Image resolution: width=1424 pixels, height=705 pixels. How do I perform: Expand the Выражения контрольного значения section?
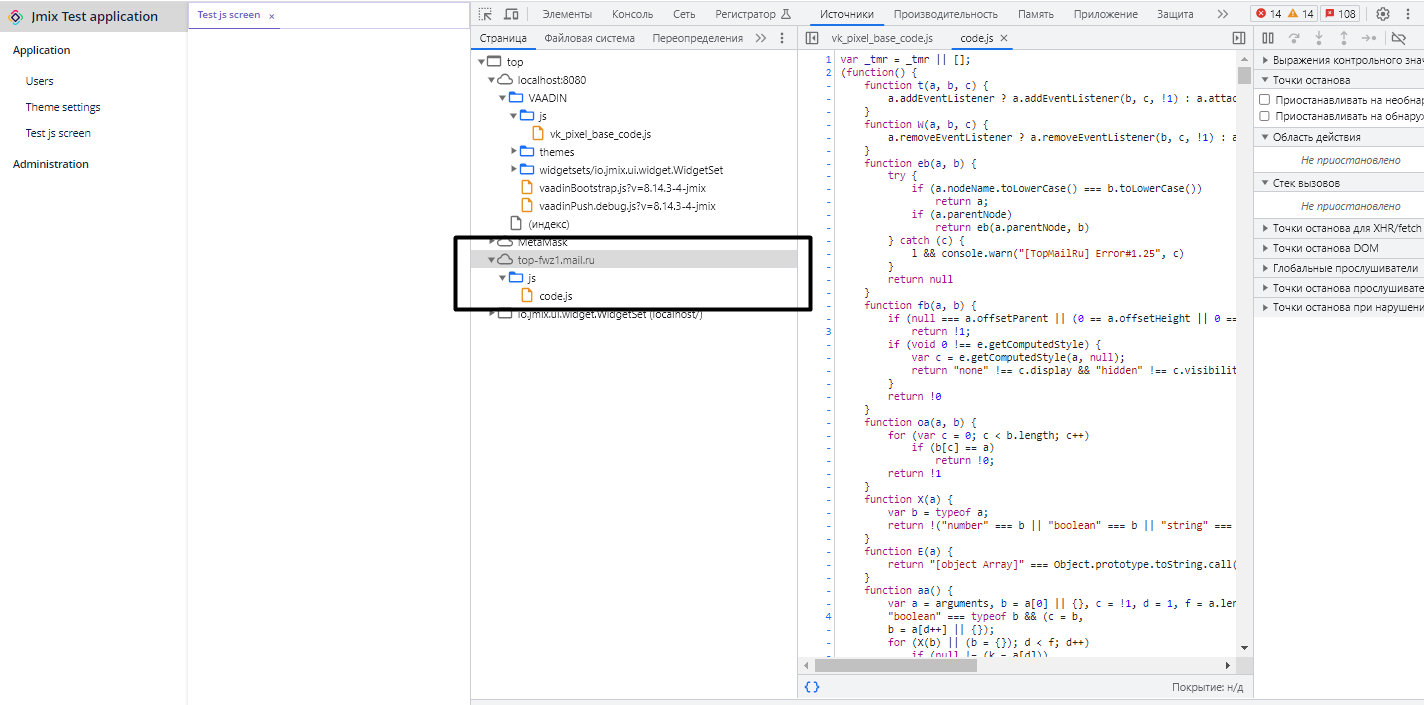click(1339, 61)
